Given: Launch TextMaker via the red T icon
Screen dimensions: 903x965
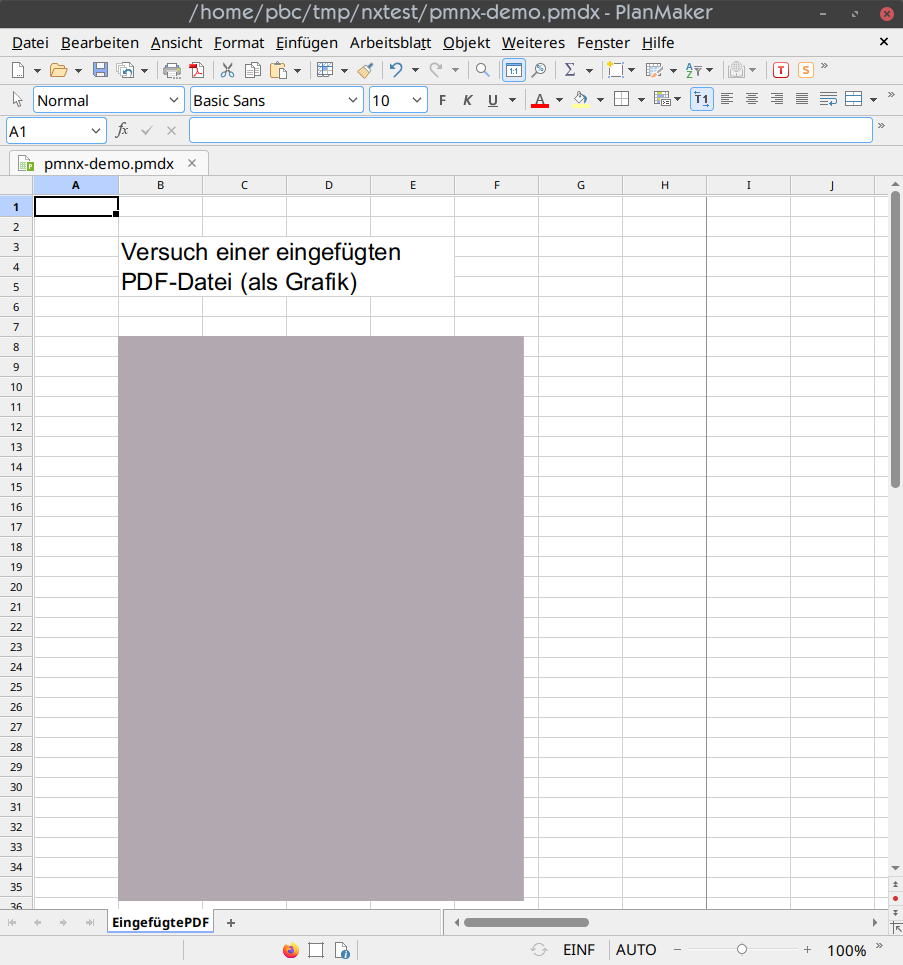Looking at the screenshot, I should tap(781, 70).
